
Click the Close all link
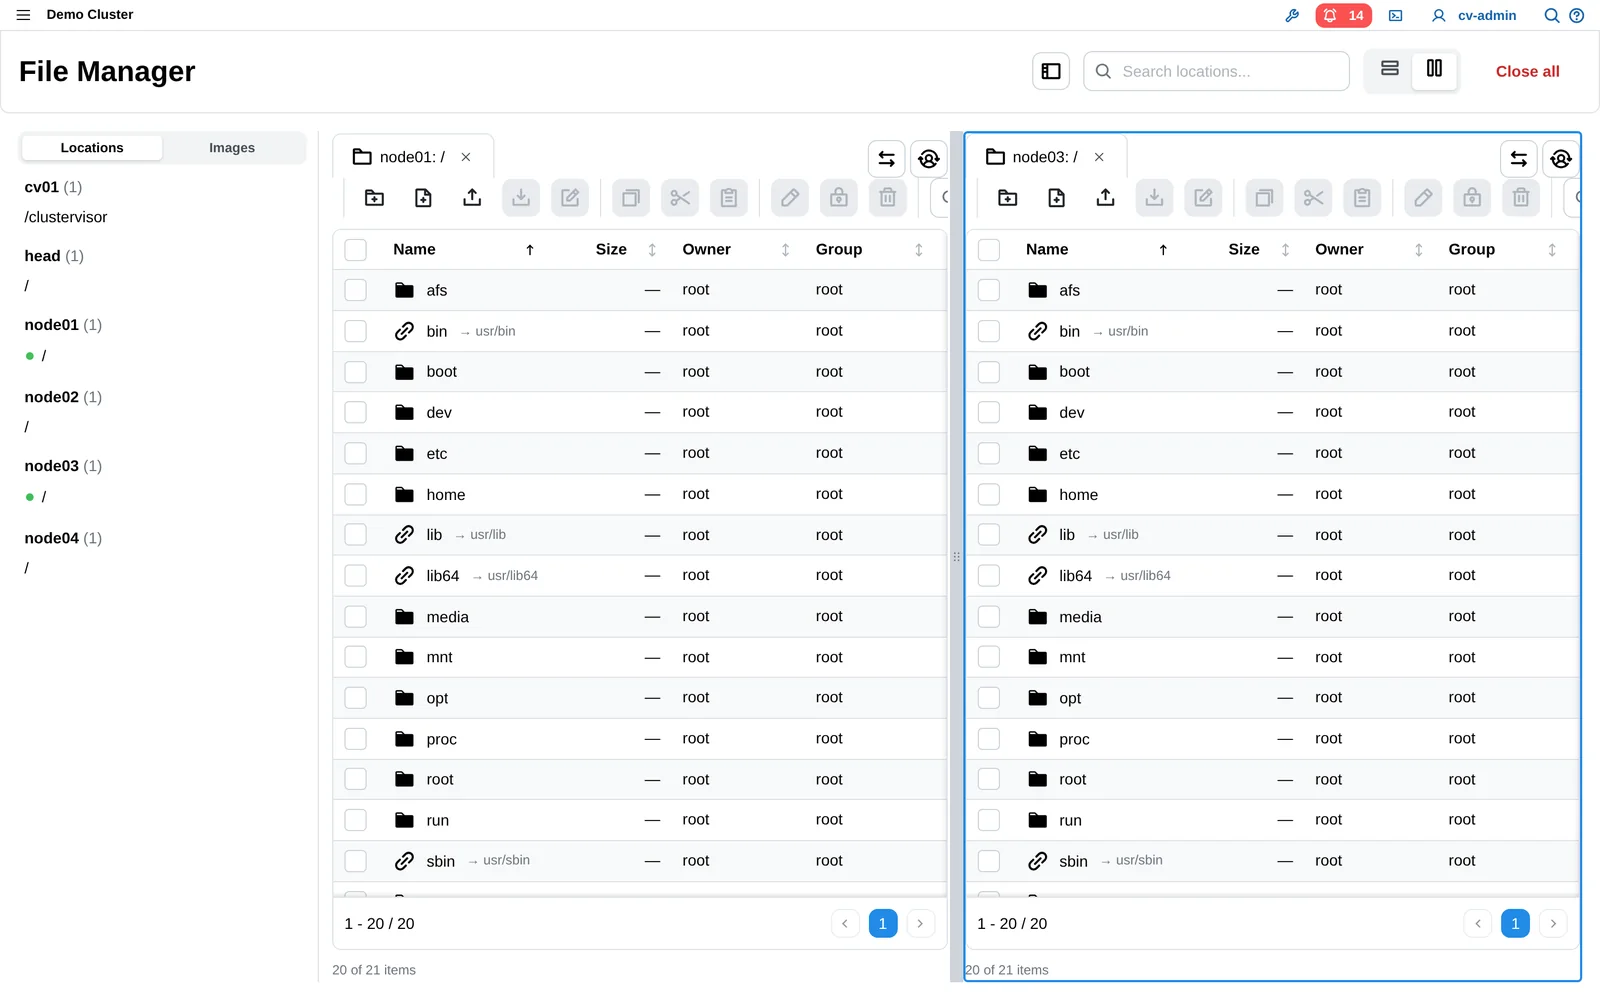click(1527, 71)
